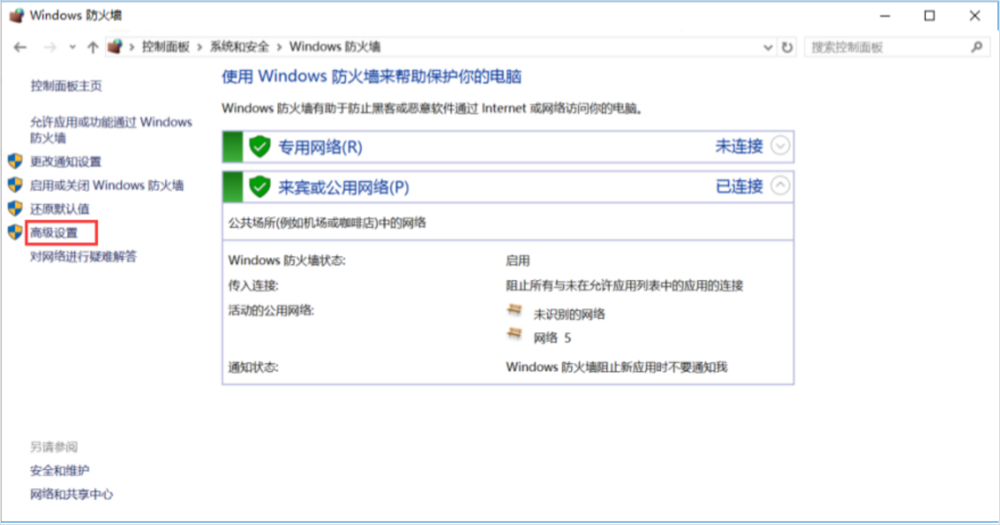
Task: Click the firewall icon in address bar
Action: (x=115, y=47)
